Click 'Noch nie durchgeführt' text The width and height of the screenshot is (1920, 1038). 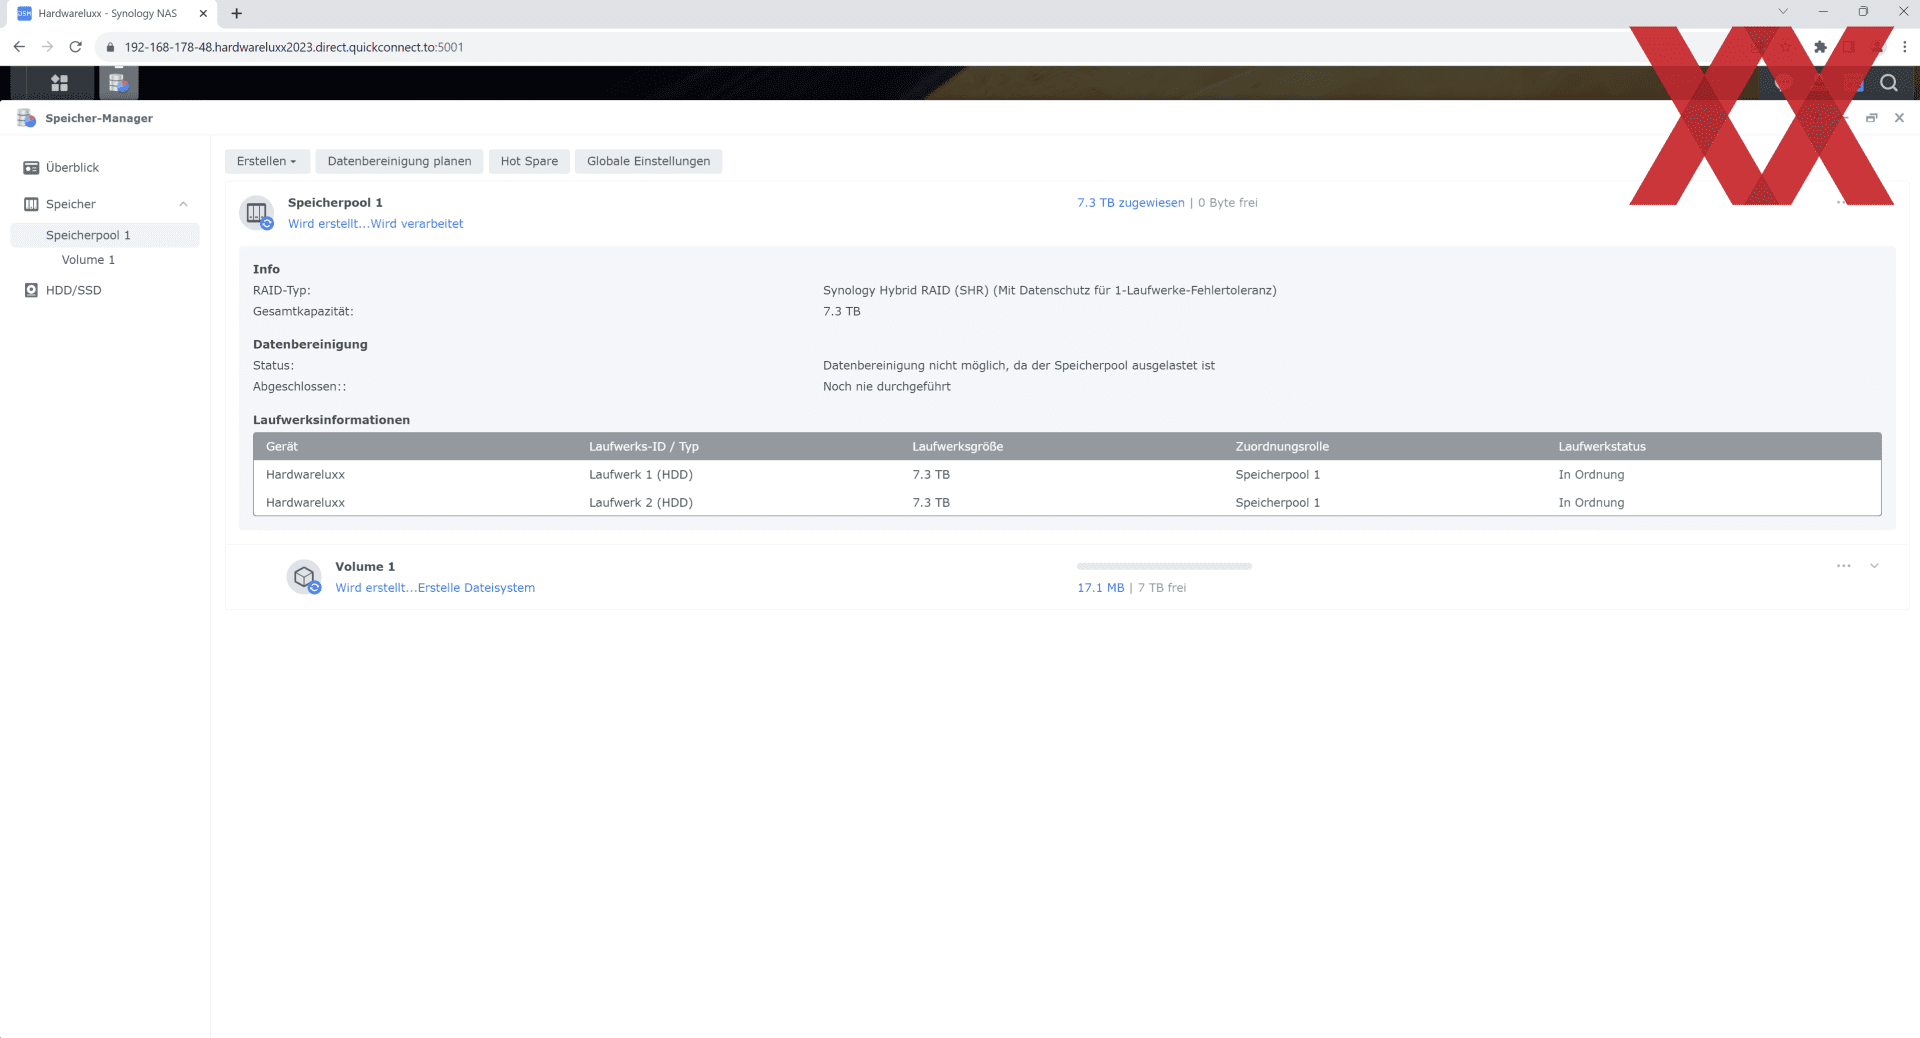(x=887, y=387)
